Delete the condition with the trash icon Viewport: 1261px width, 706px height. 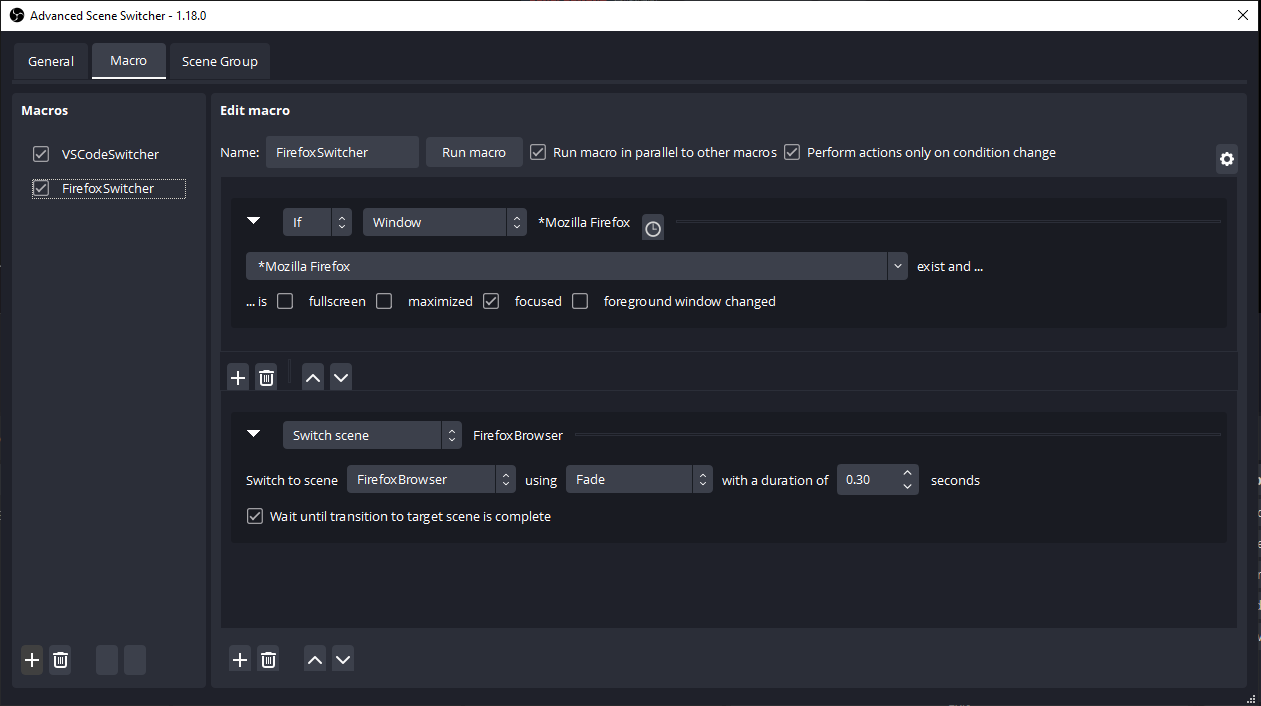[266, 377]
